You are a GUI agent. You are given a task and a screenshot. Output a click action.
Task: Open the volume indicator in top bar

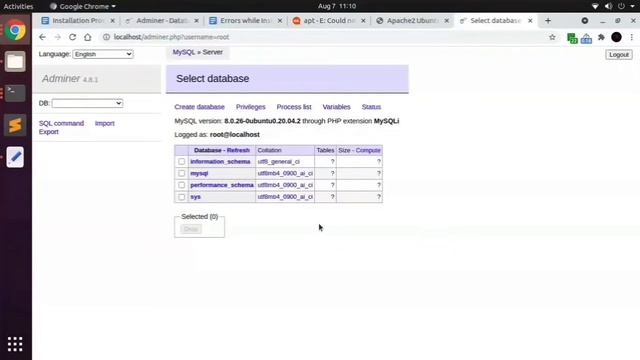click(x=608, y=6)
